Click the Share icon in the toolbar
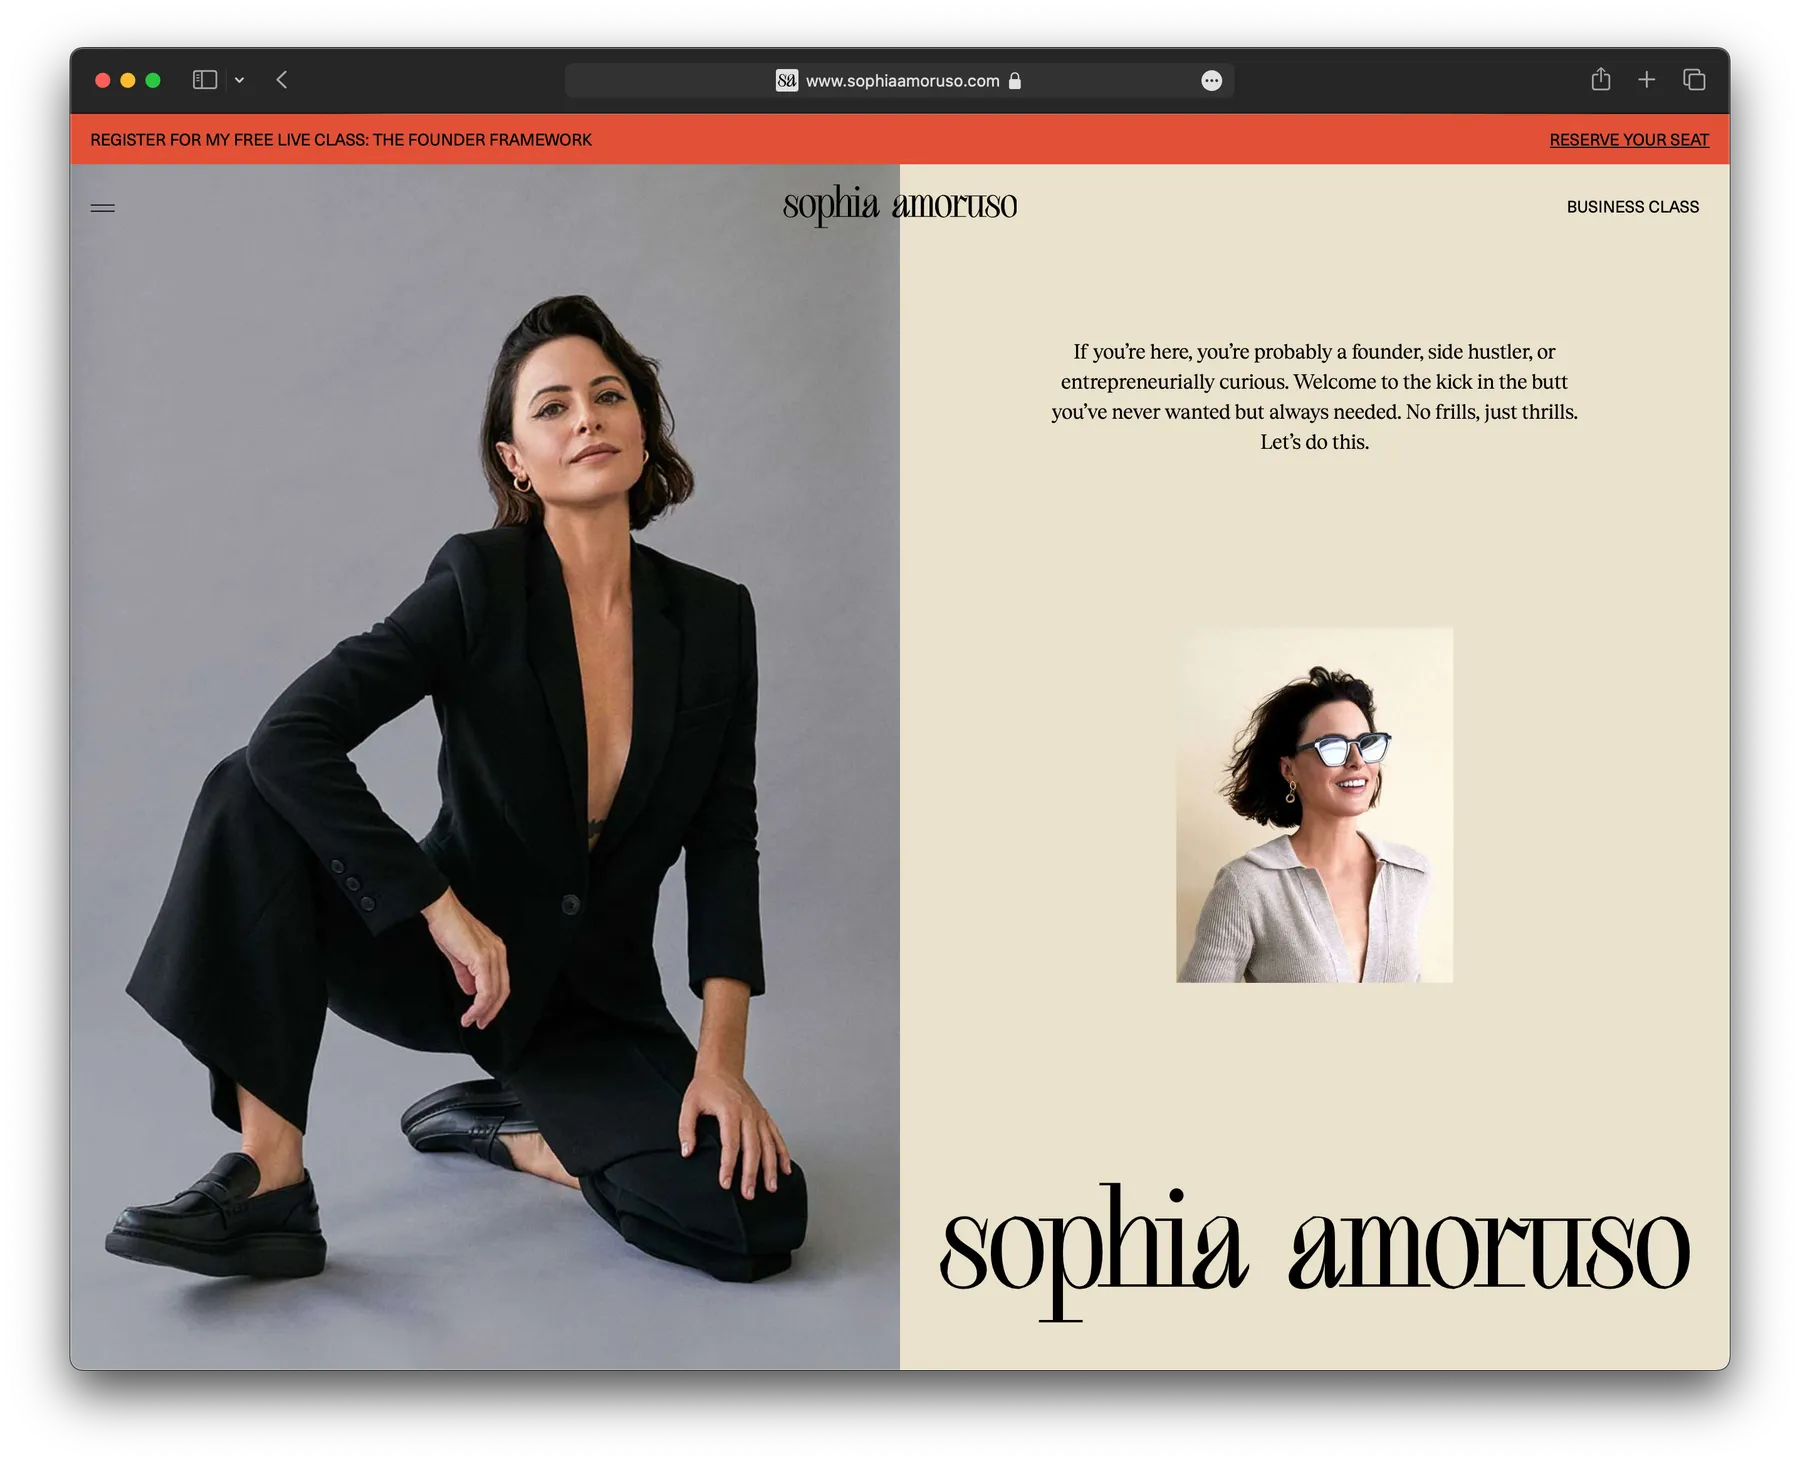Image resolution: width=1800 pixels, height=1463 pixels. coord(1602,79)
